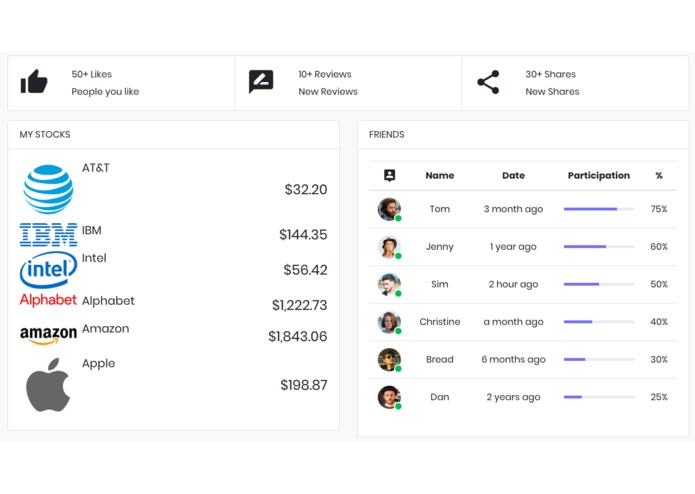This screenshot has height=494, width=695.
Task: Select the Apple stock name
Action: [98, 364]
